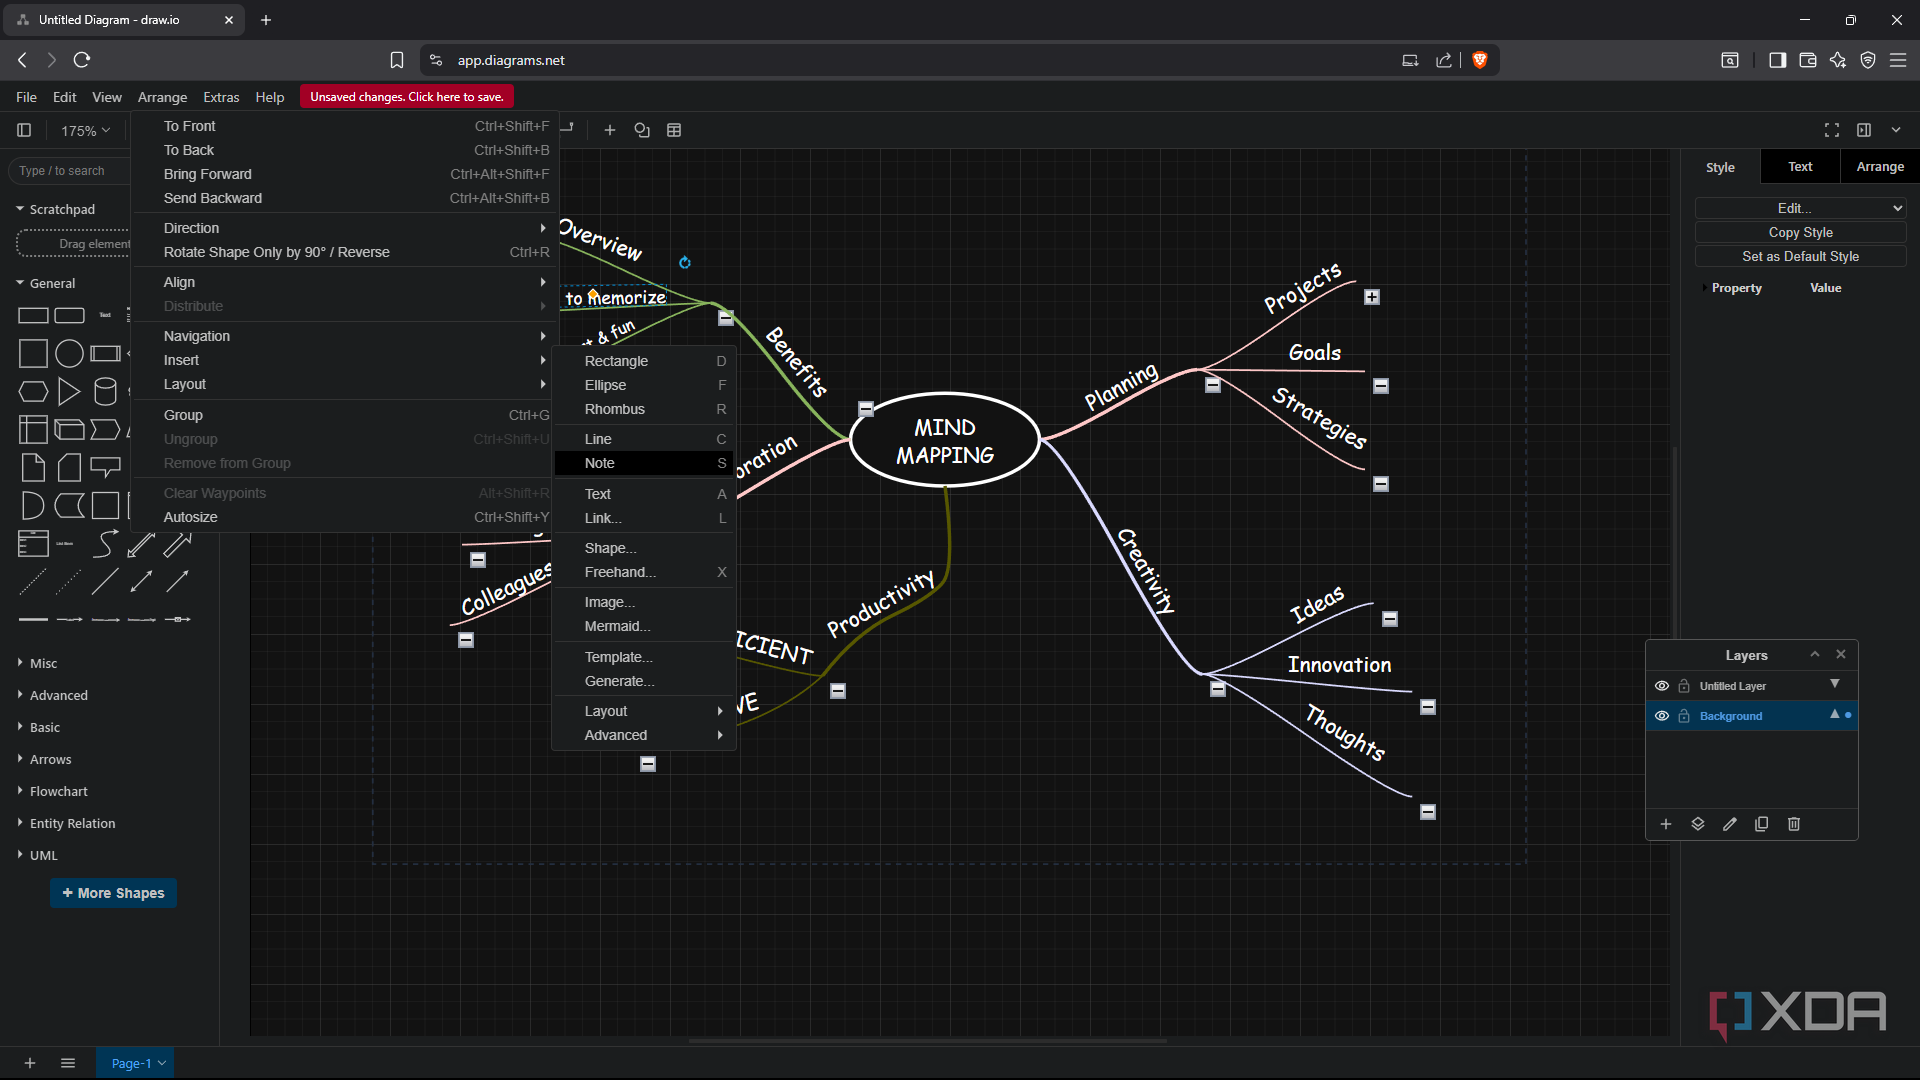This screenshot has height=1080, width=1920.
Task: Toggle fullscreen icon in toolbar
Action: 1832,130
